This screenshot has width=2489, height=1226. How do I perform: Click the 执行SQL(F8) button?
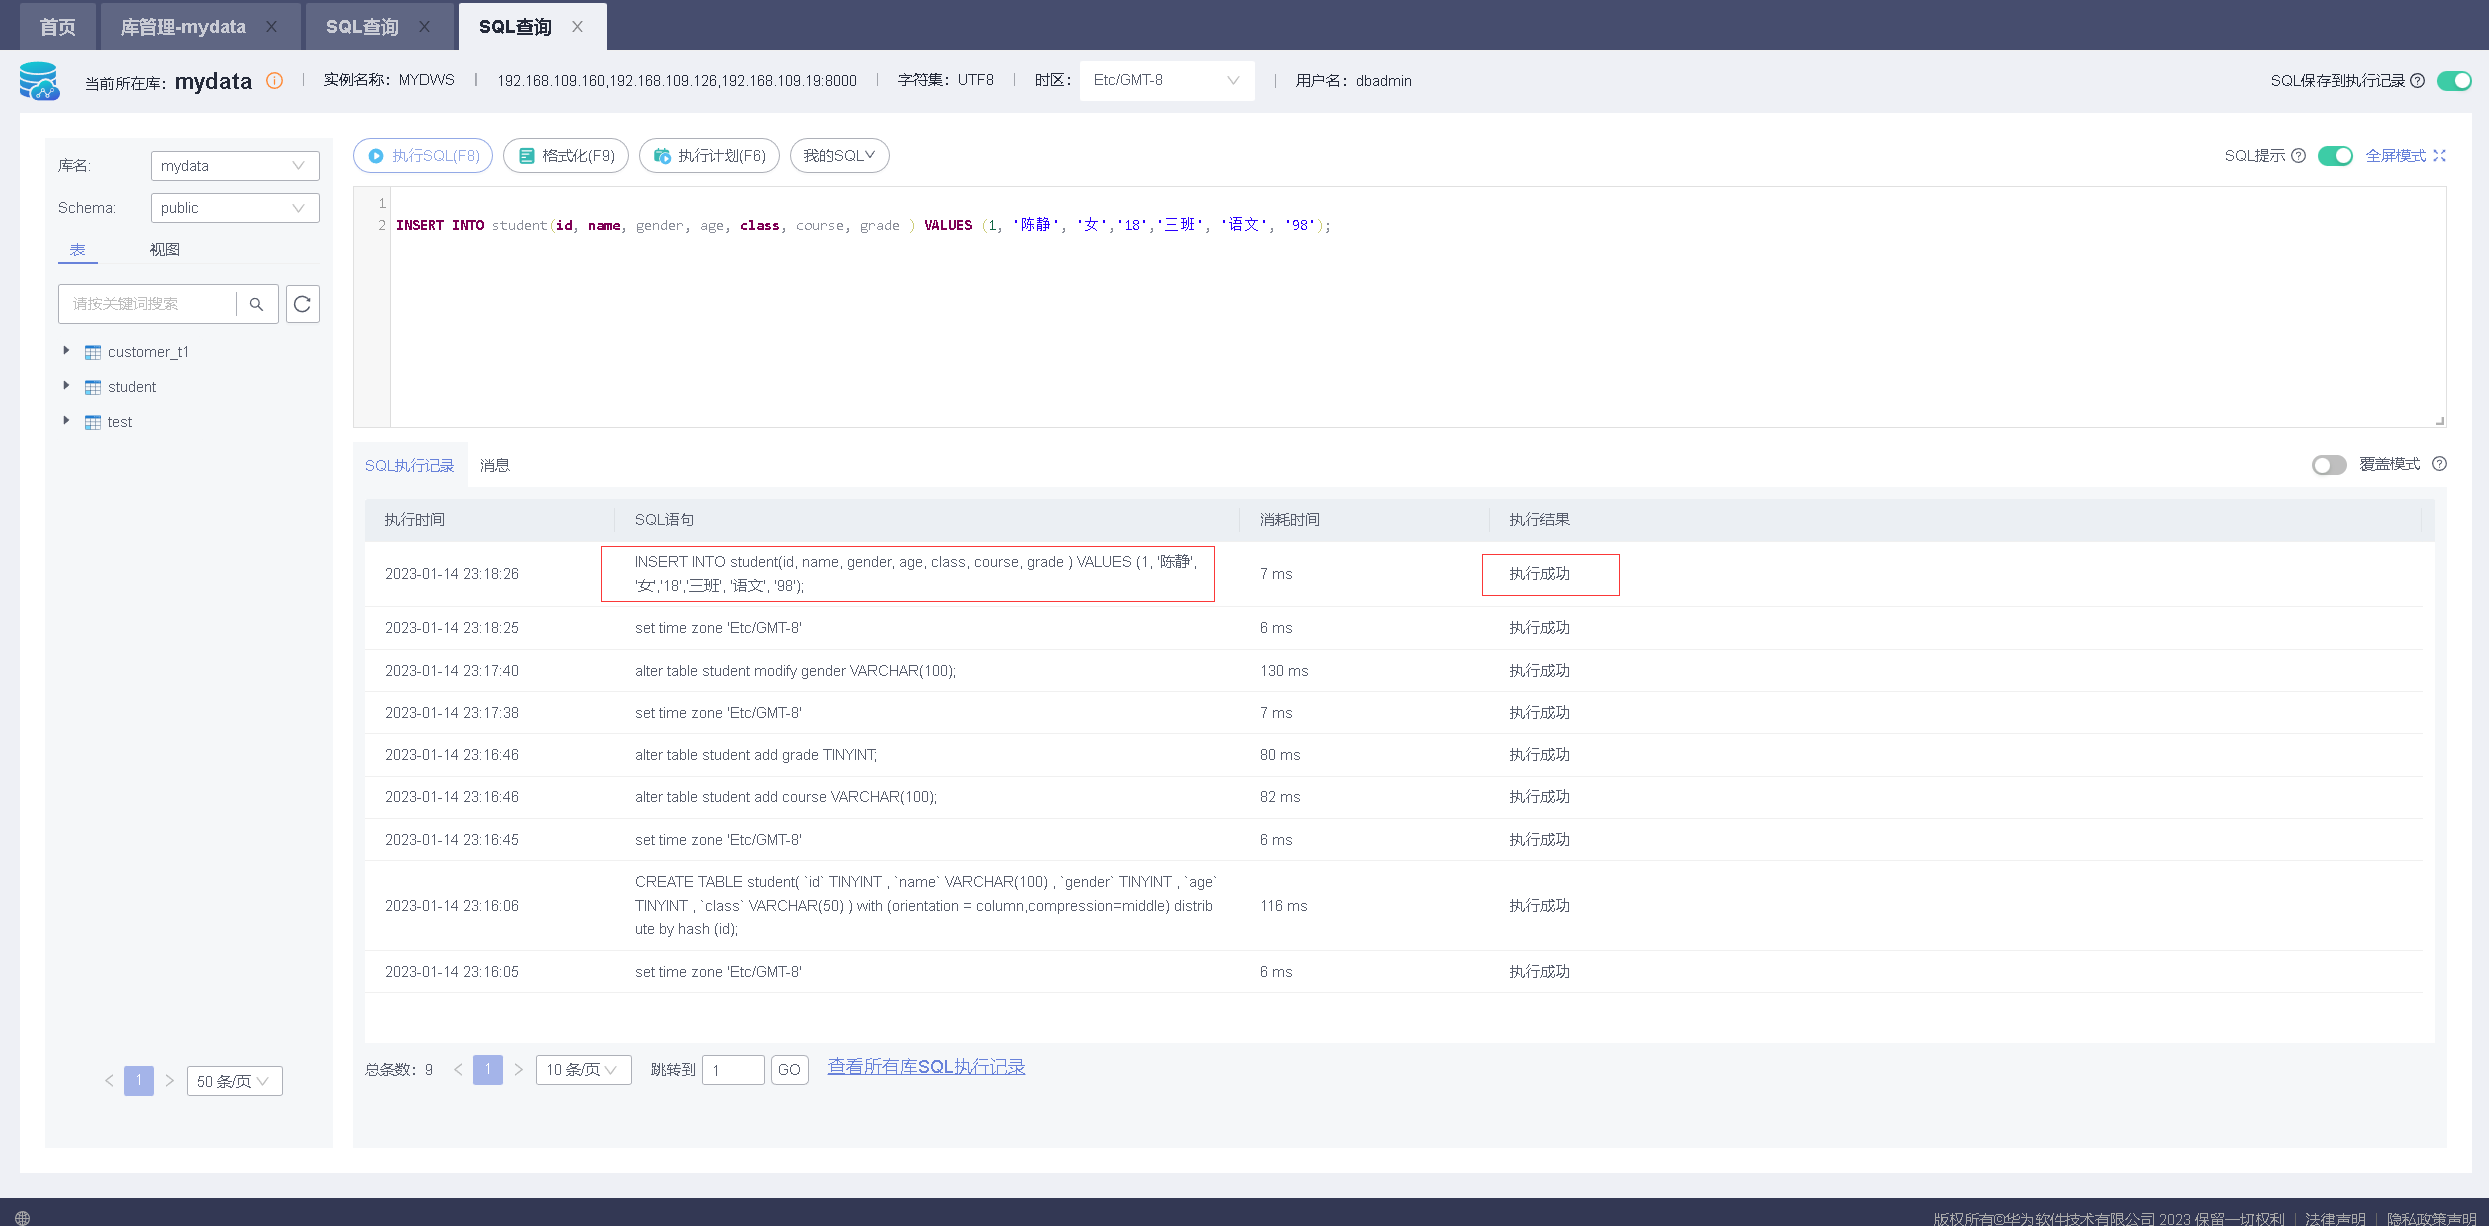click(423, 156)
